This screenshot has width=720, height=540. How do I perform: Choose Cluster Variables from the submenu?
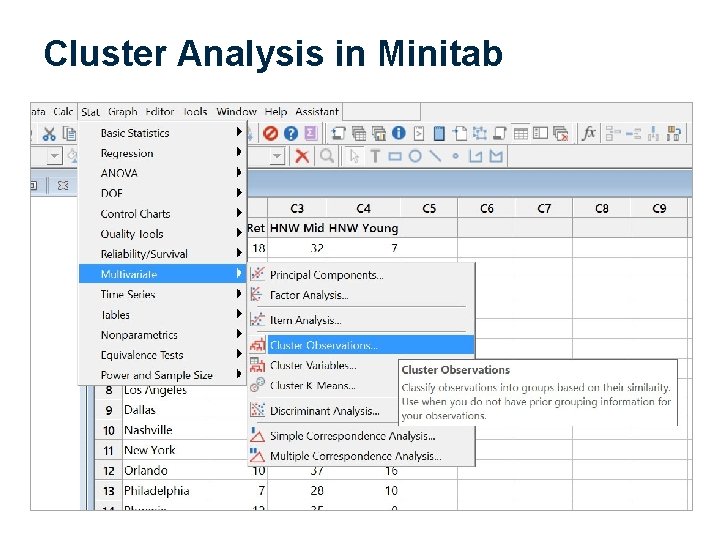tap(323, 365)
